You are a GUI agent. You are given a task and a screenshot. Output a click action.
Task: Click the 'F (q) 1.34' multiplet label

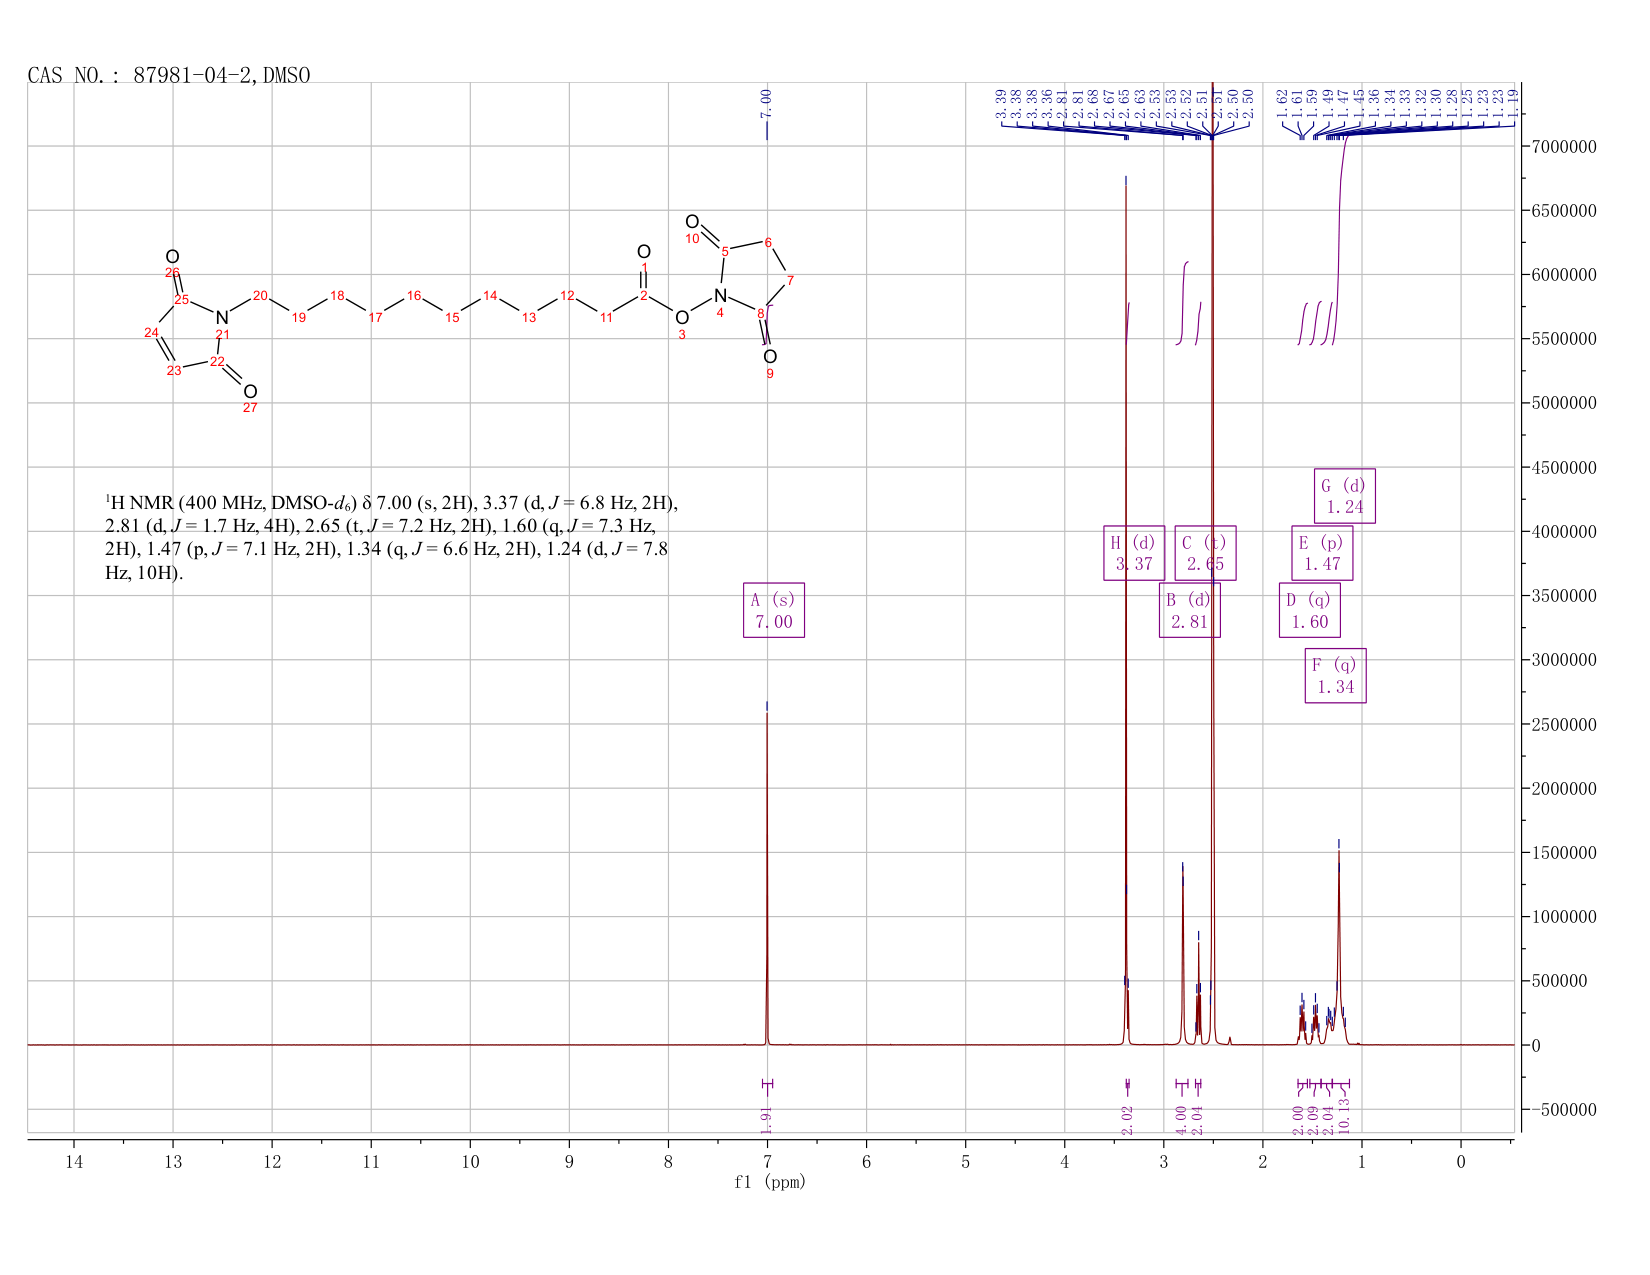(x=1336, y=676)
